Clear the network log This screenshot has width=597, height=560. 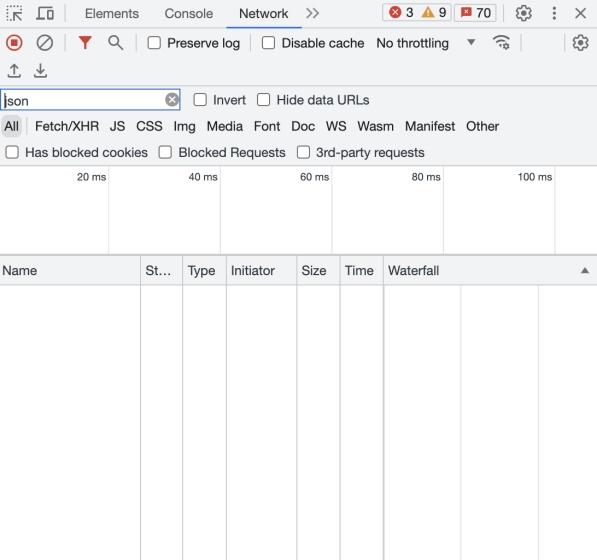pyautogui.click(x=45, y=43)
